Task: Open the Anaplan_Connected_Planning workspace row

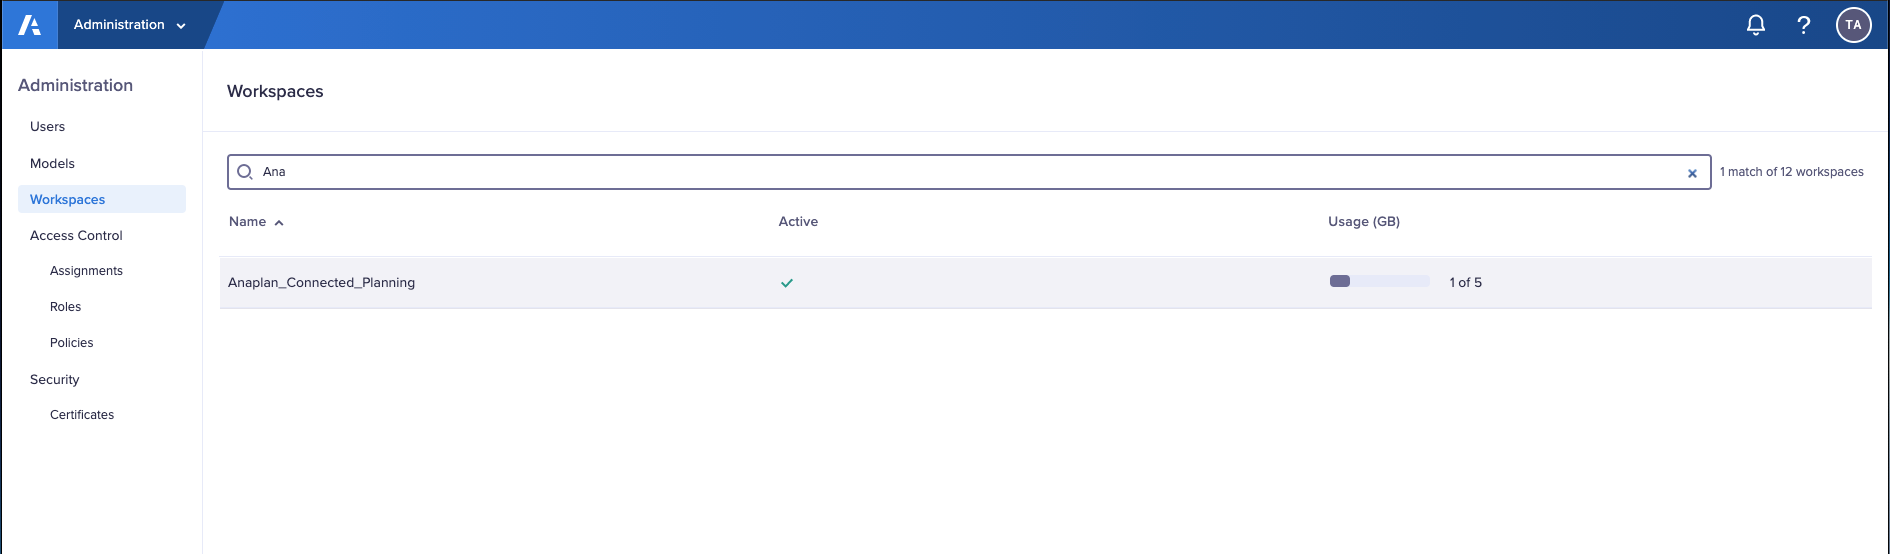Action: (x=1045, y=283)
